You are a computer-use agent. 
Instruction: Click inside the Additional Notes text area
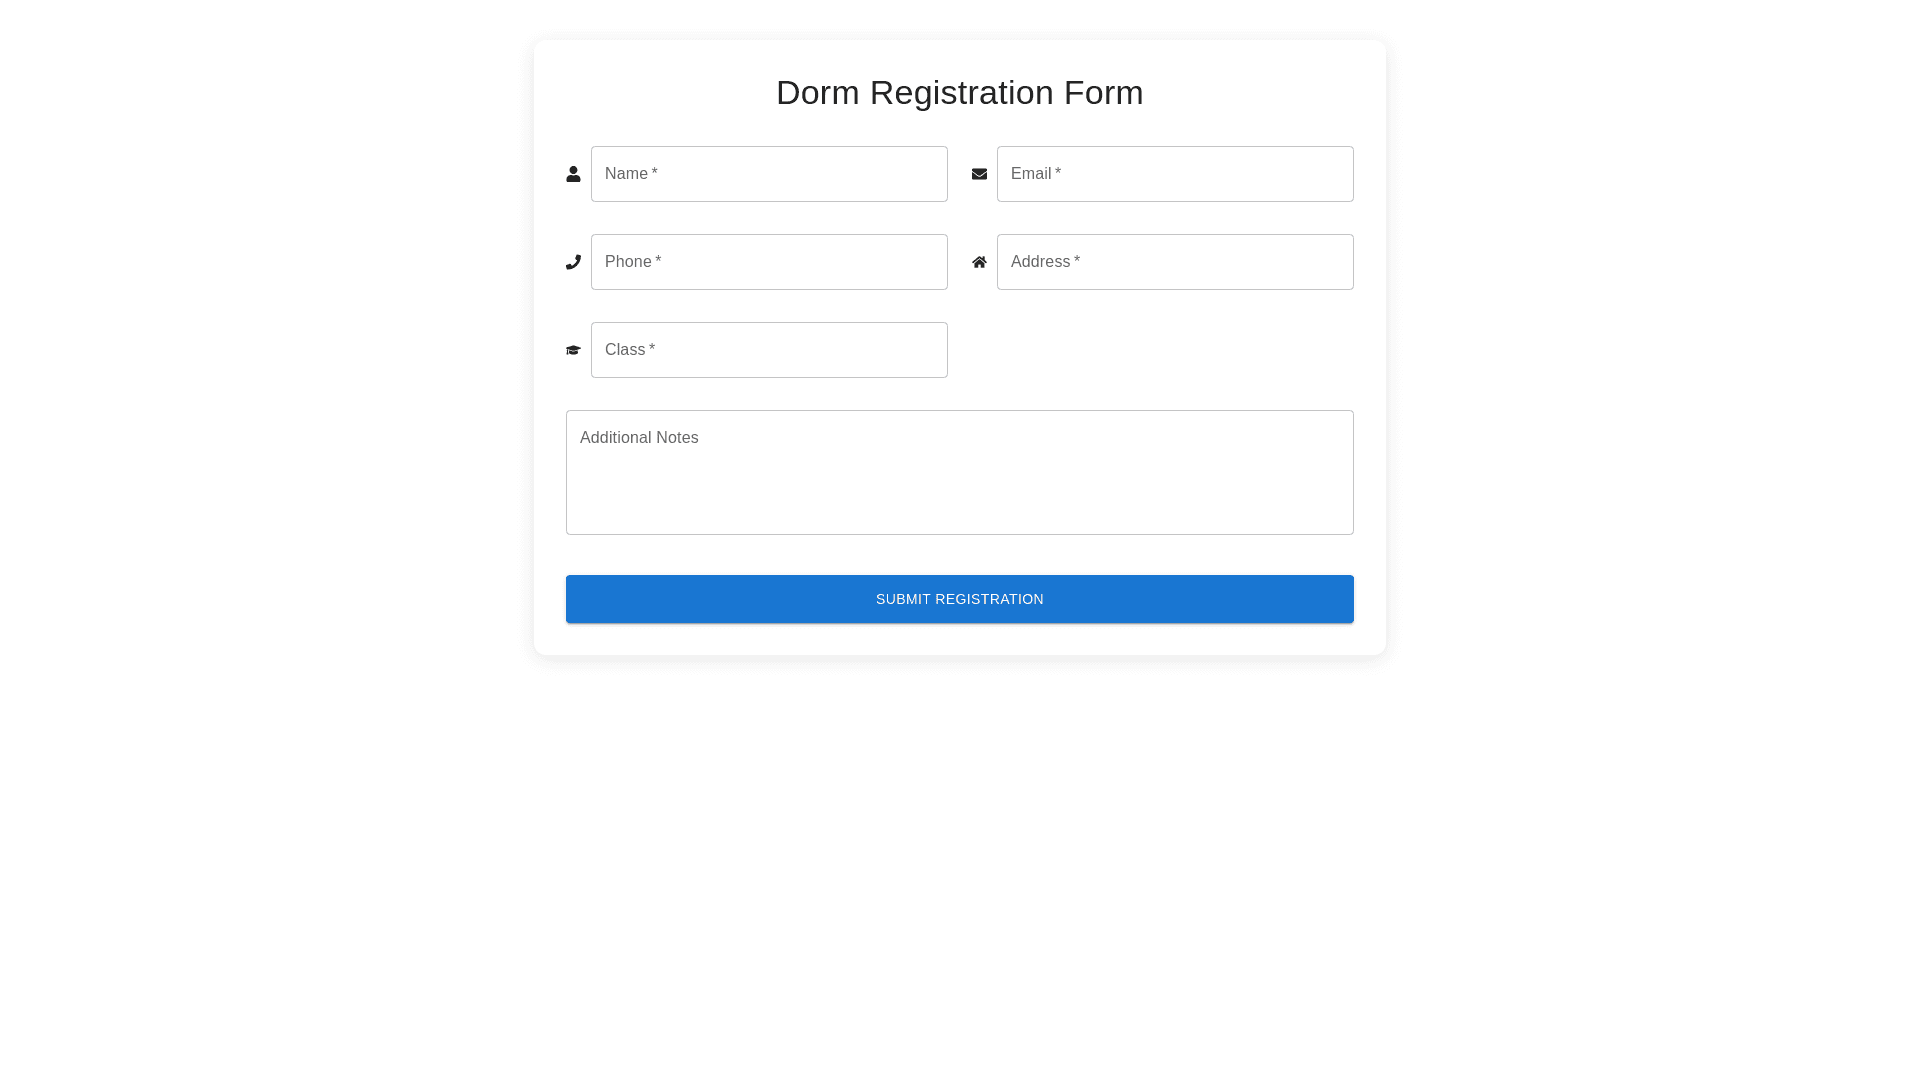click(960, 485)
